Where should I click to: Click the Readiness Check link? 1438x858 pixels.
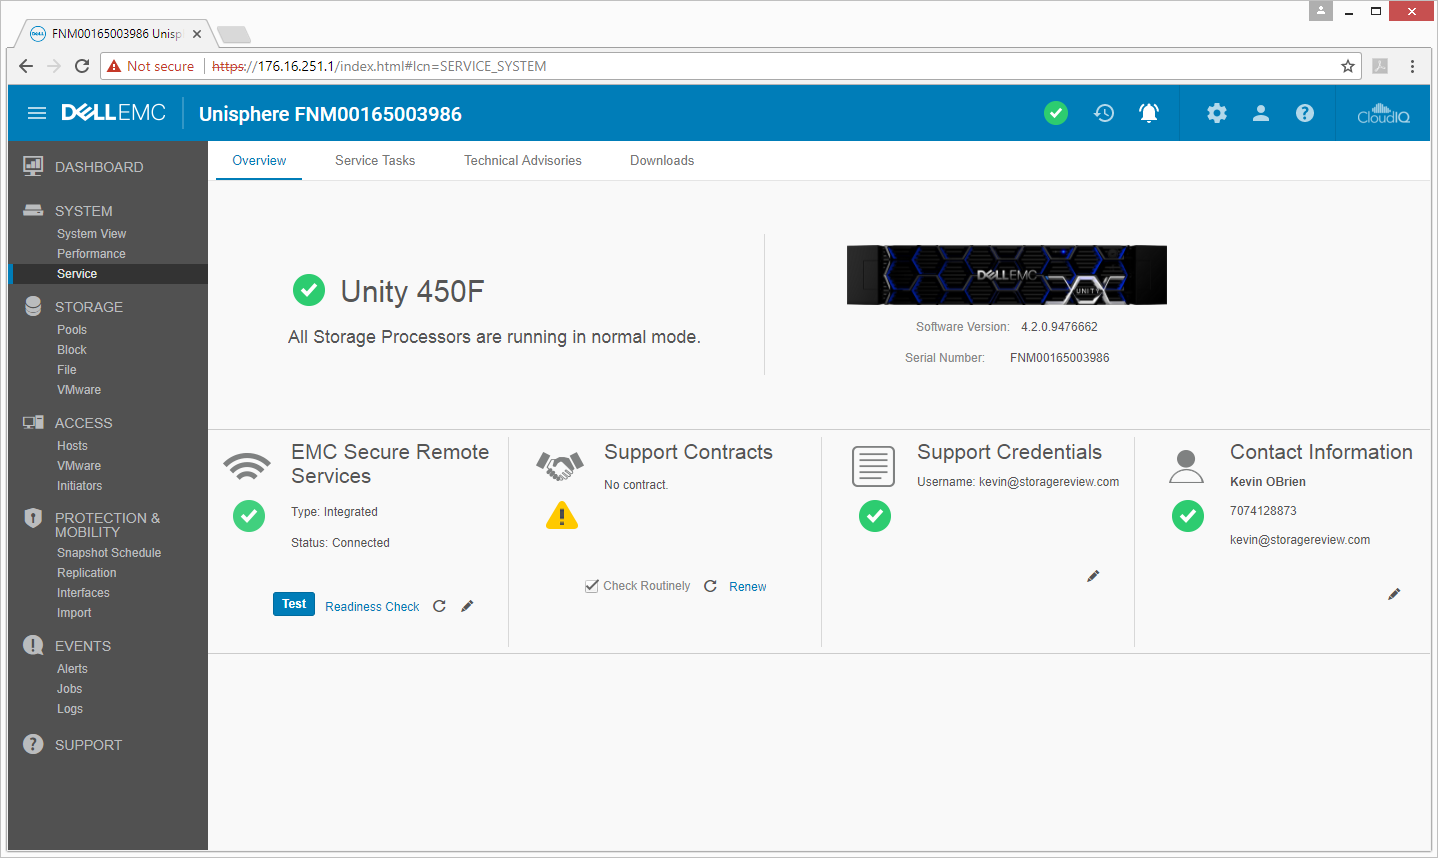(x=372, y=607)
